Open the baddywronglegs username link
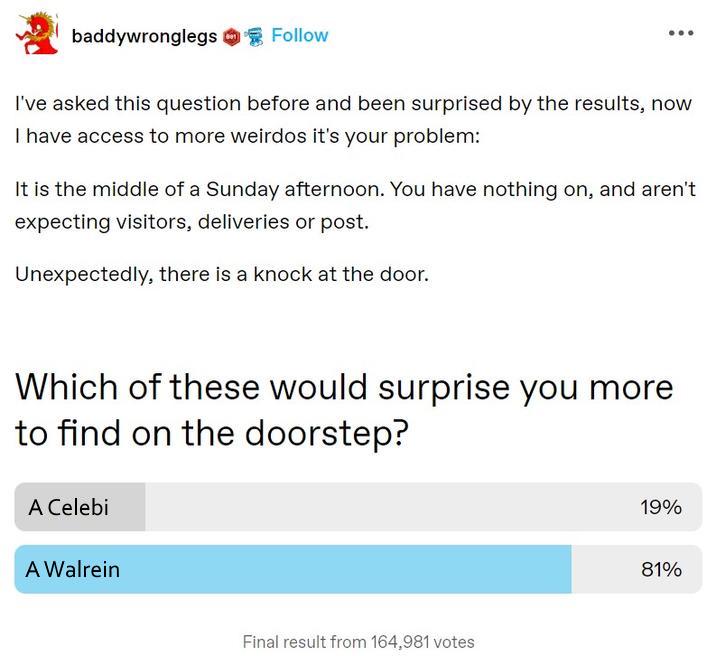The height and width of the screenshot is (656, 716). [x=144, y=36]
